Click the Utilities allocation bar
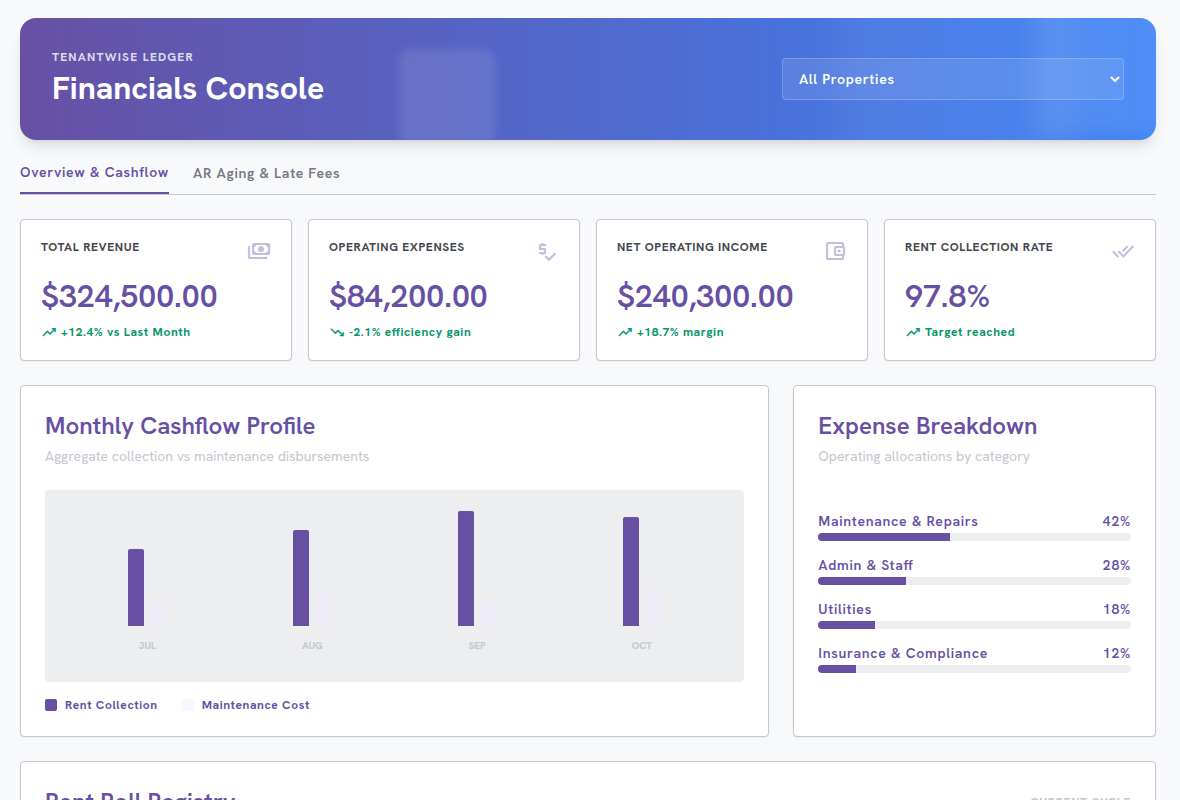This screenshot has height=800, width=1180. (x=974, y=625)
